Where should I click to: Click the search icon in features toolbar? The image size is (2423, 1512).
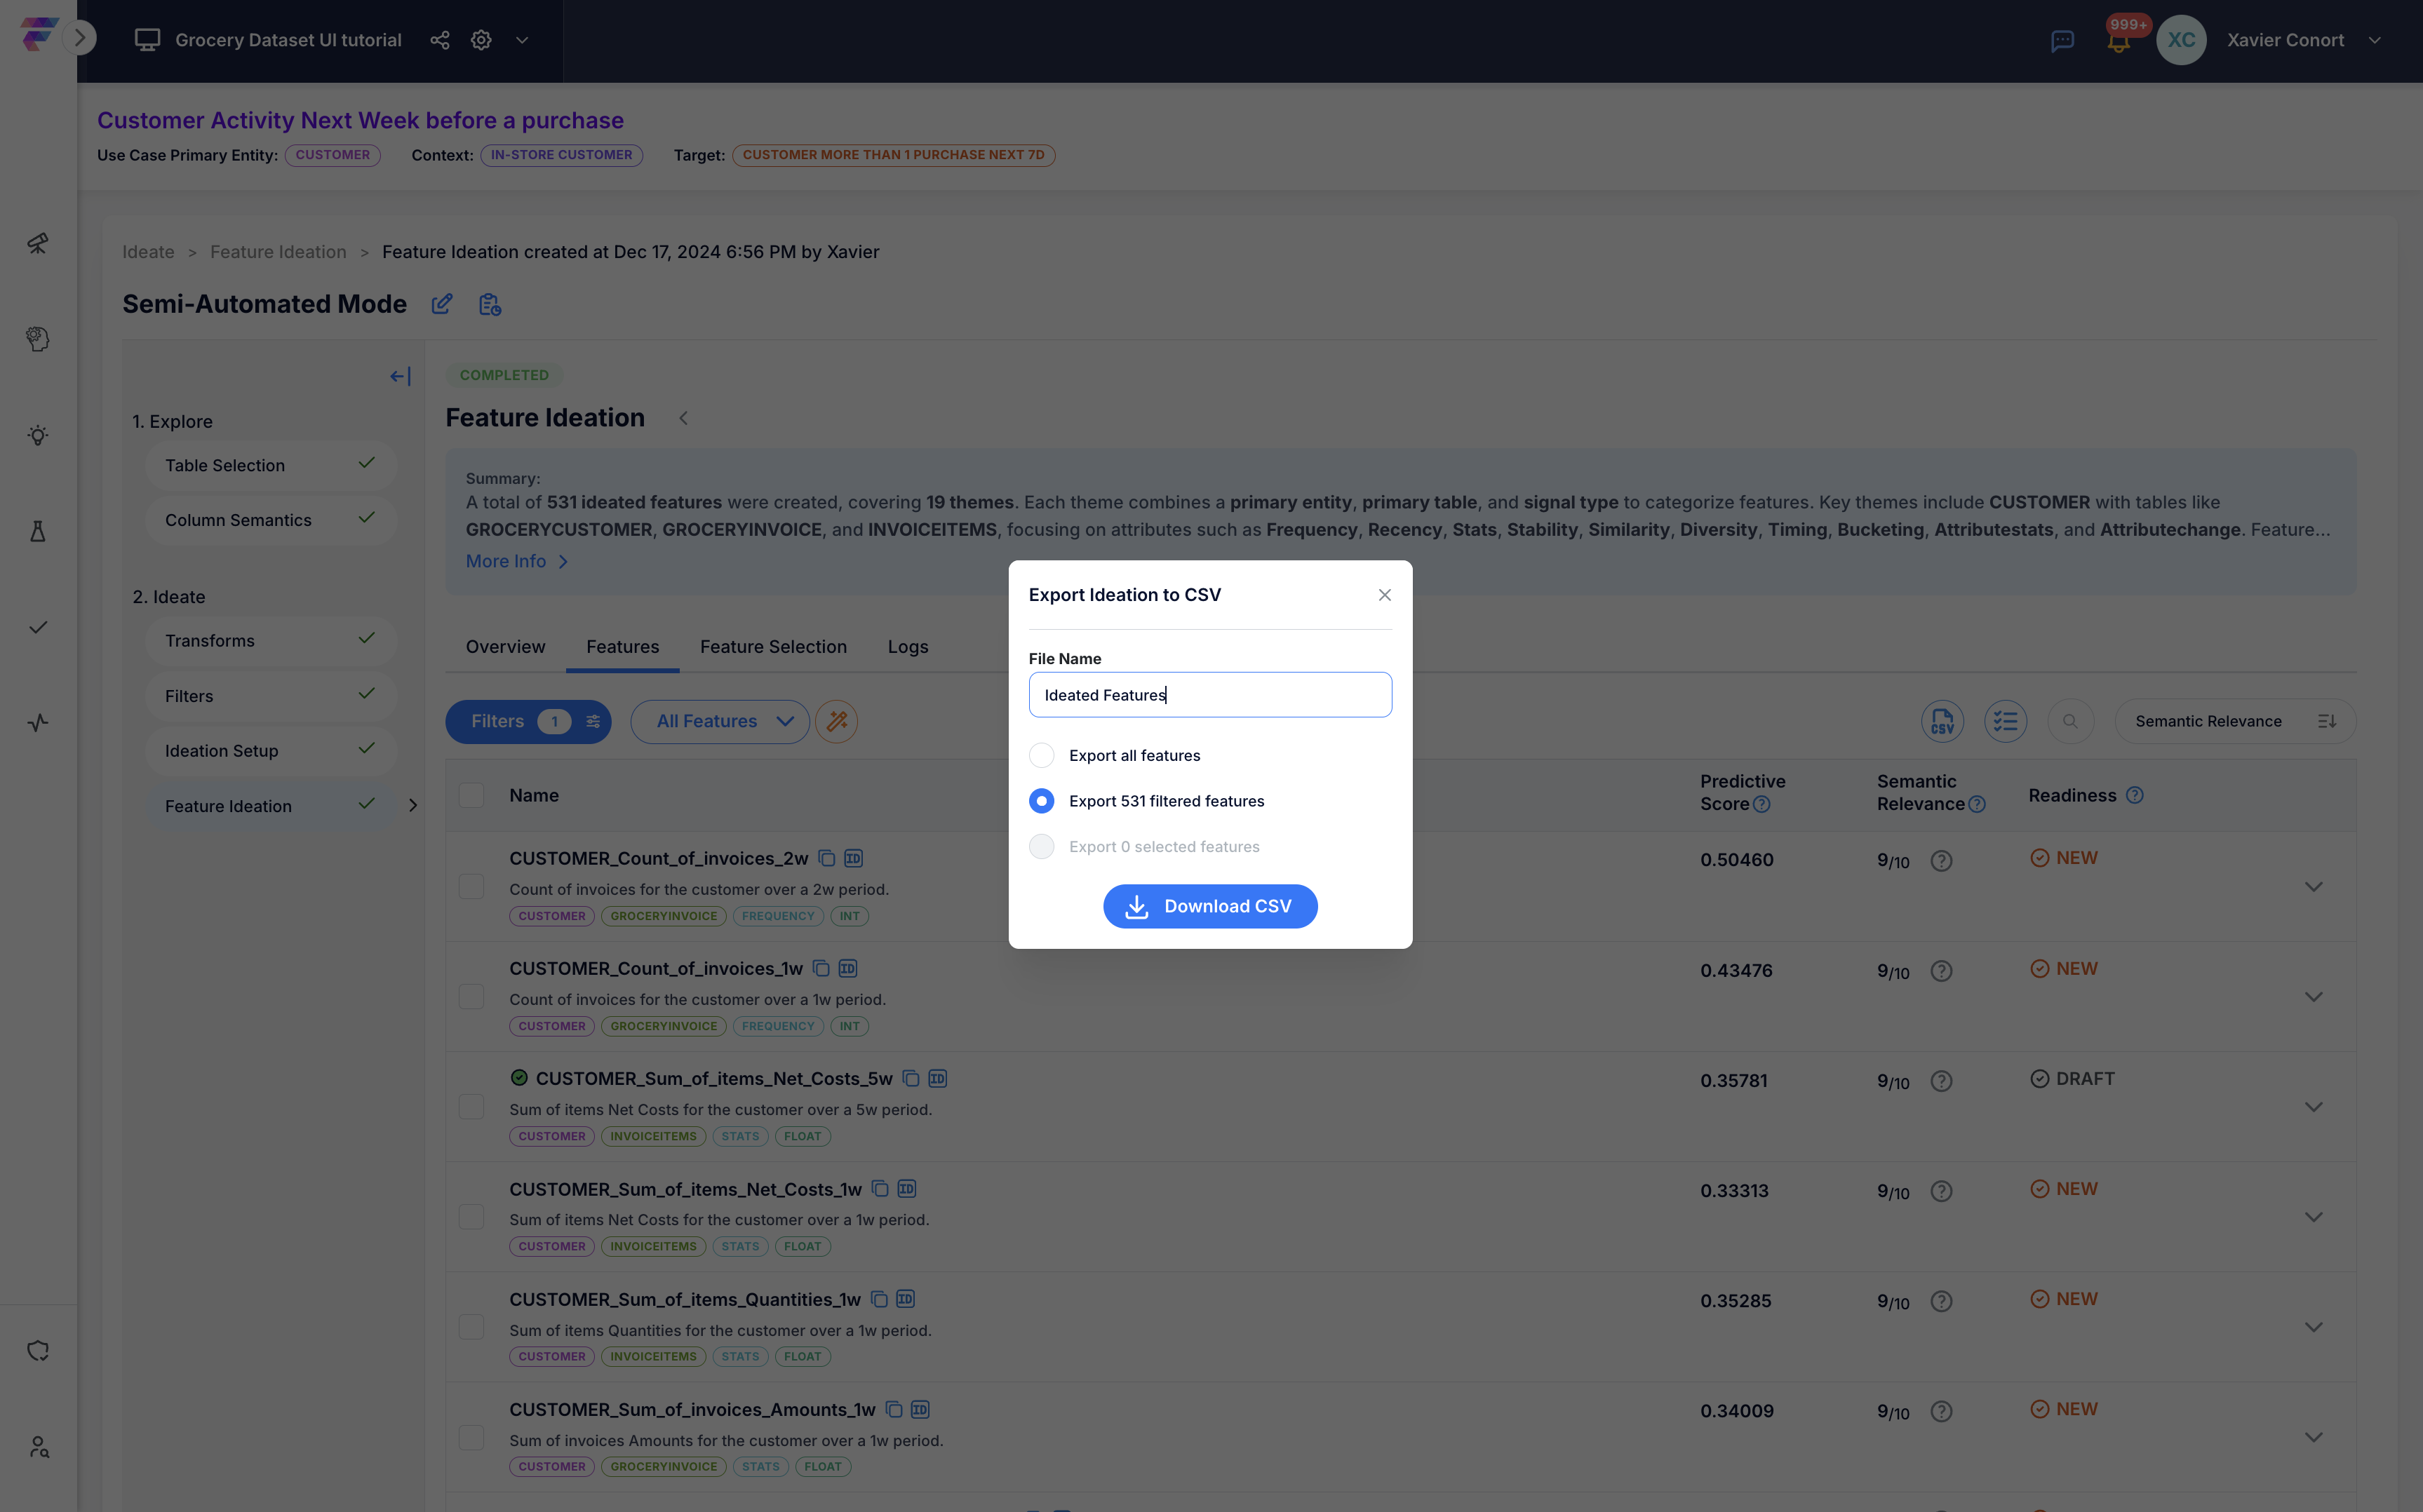2071,720
